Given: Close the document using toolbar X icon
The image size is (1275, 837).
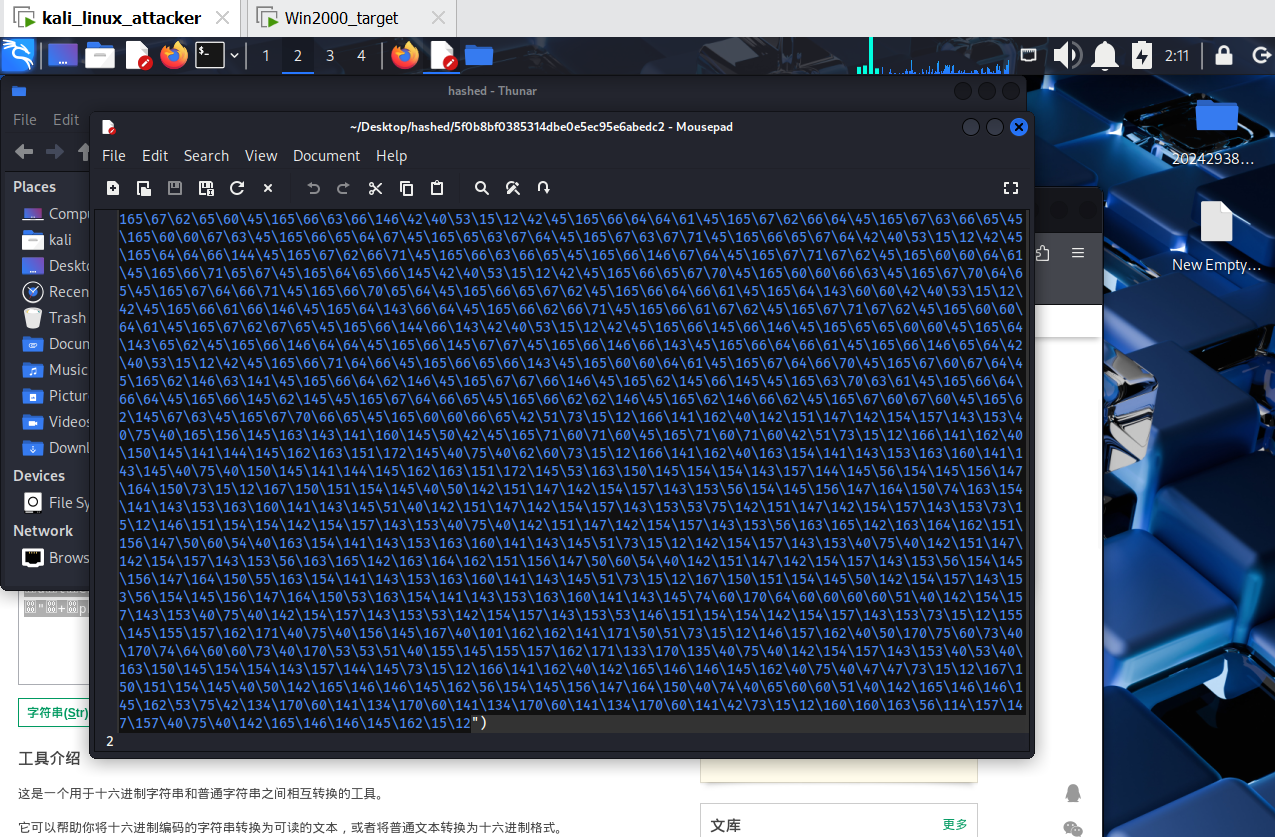Looking at the screenshot, I should click(268, 188).
